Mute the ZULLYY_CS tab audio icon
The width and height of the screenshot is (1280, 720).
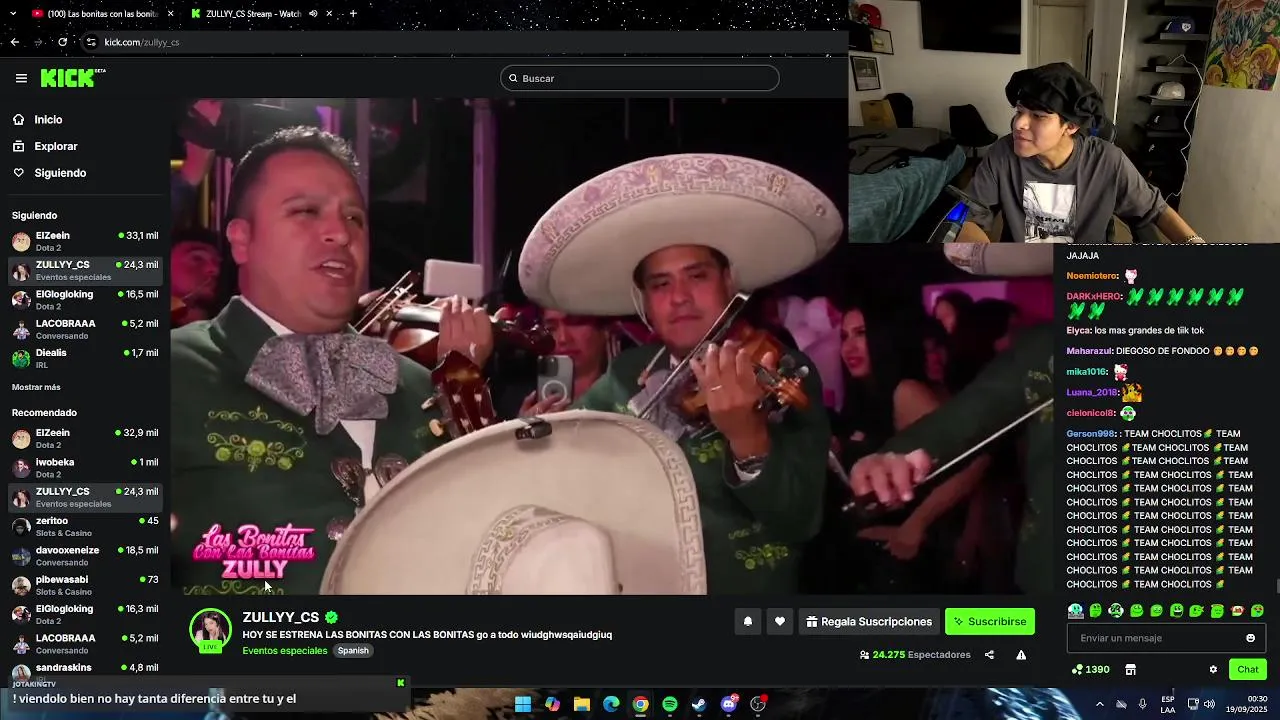tap(313, 14)
